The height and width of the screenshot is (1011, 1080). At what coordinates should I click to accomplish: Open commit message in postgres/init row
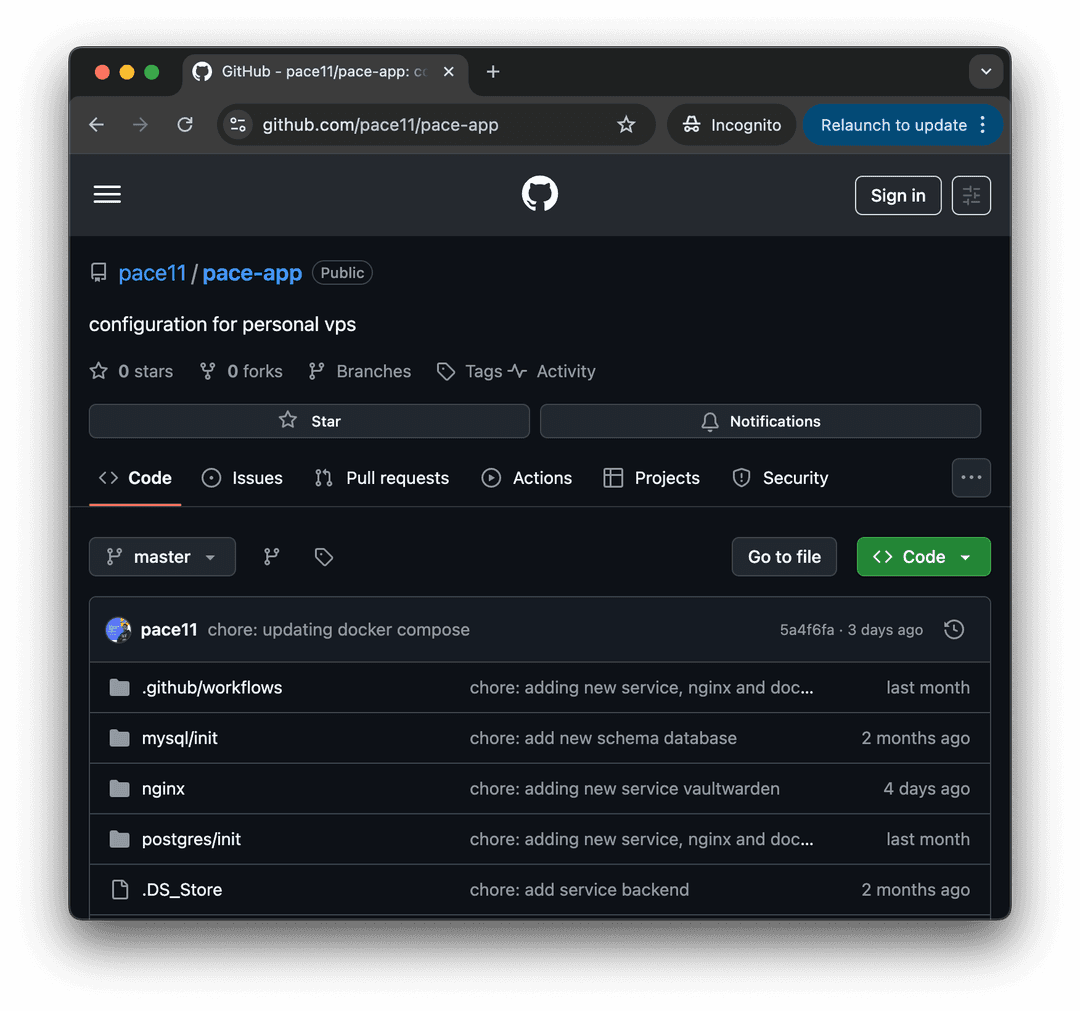pos(641,840)
